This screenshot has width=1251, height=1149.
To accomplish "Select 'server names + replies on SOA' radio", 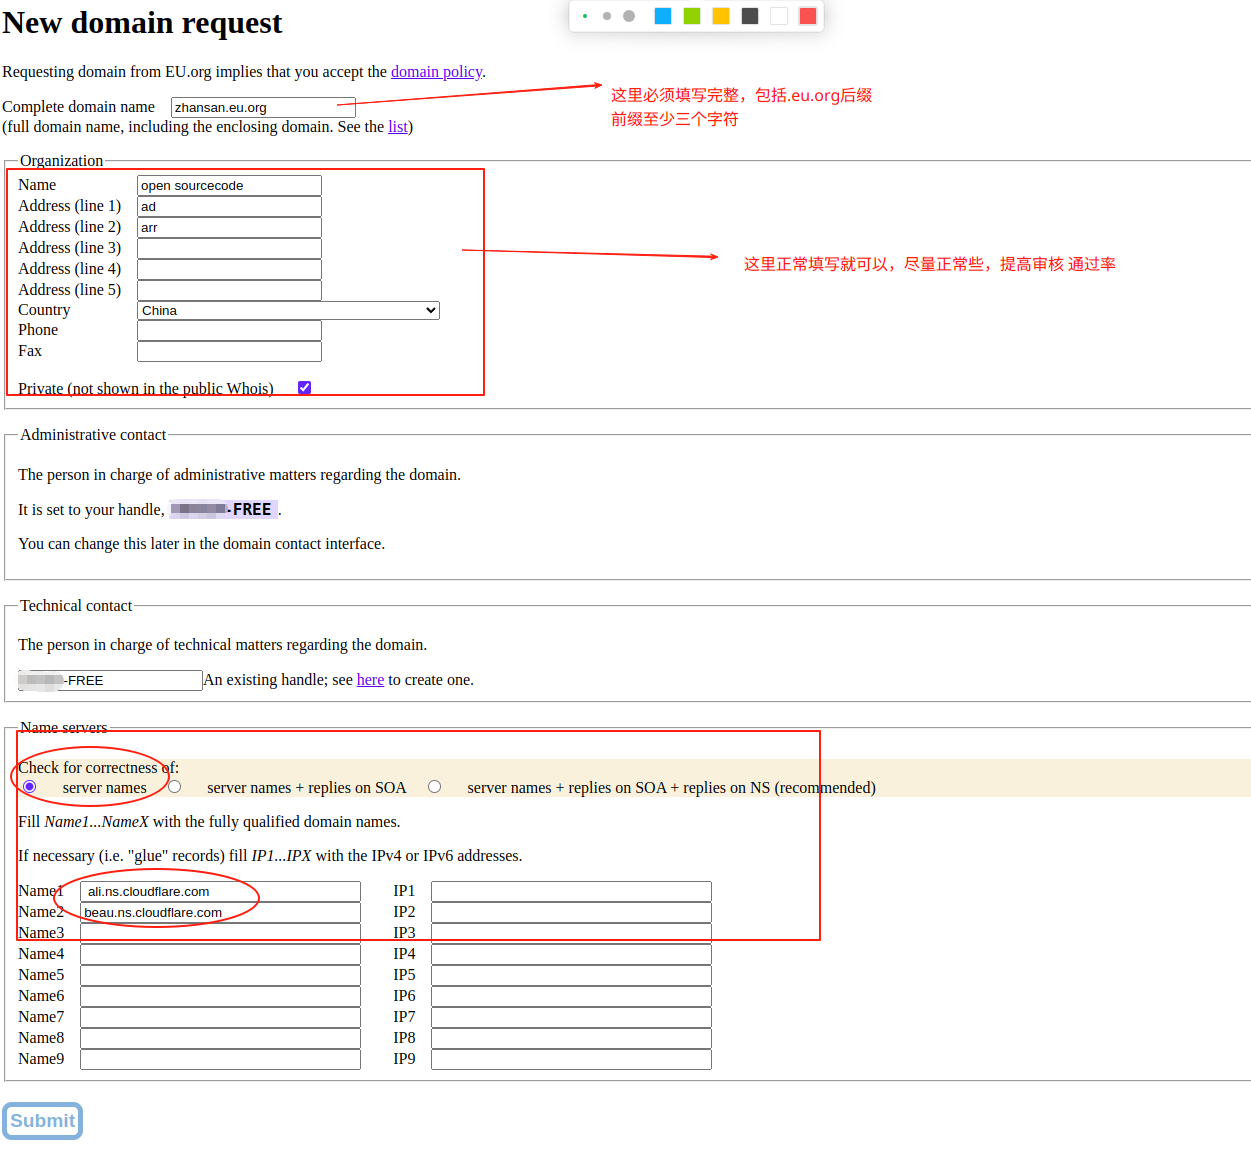I will click(175, 787).
